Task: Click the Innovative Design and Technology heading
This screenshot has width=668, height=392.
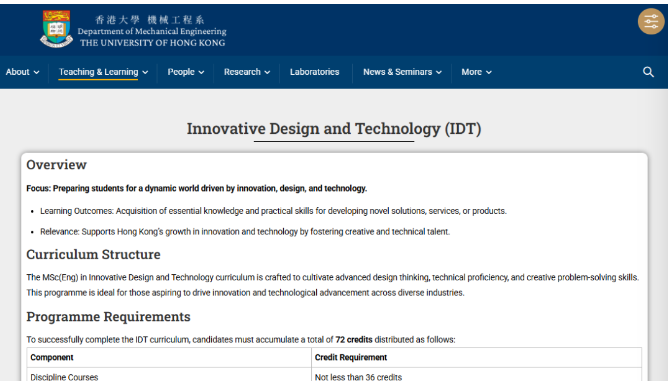Action: pyautogui.click(x=334, y=129)
